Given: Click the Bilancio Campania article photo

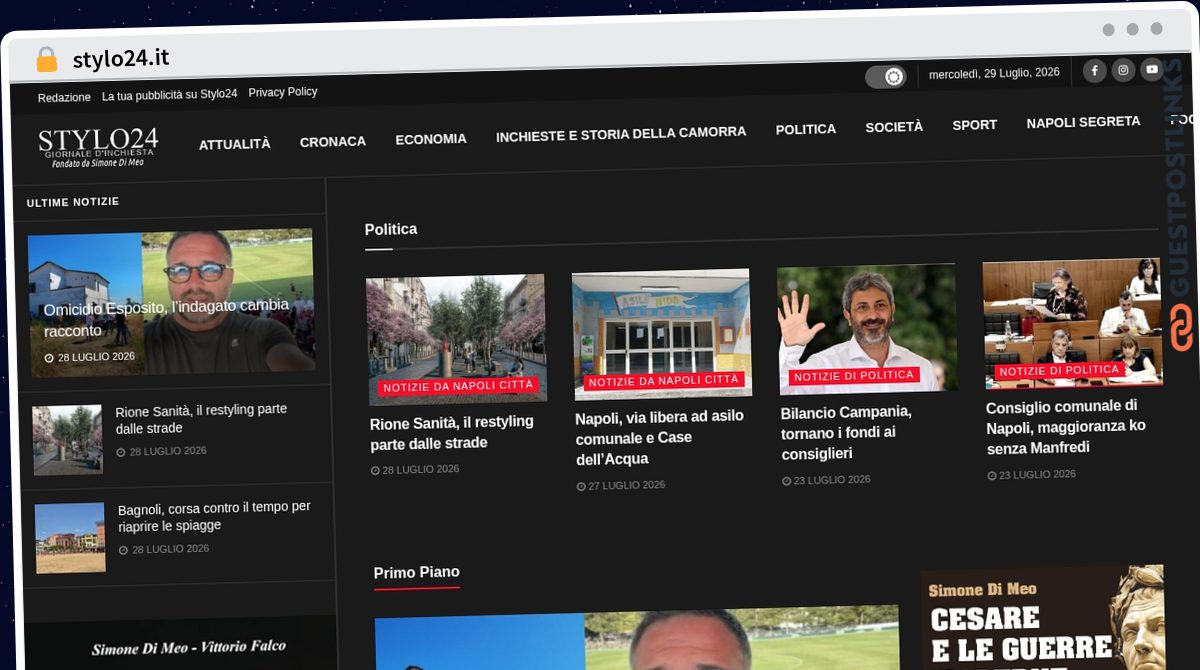Looking at the screenshot, I should [867, 328].
